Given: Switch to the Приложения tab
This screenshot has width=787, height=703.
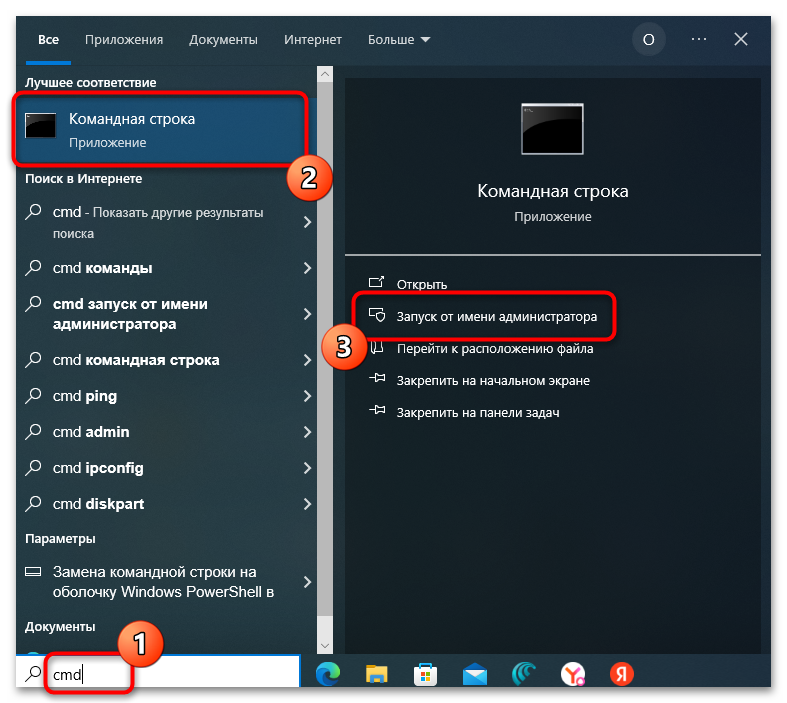Looking at the screenshot, I should [x=124, y=40].
